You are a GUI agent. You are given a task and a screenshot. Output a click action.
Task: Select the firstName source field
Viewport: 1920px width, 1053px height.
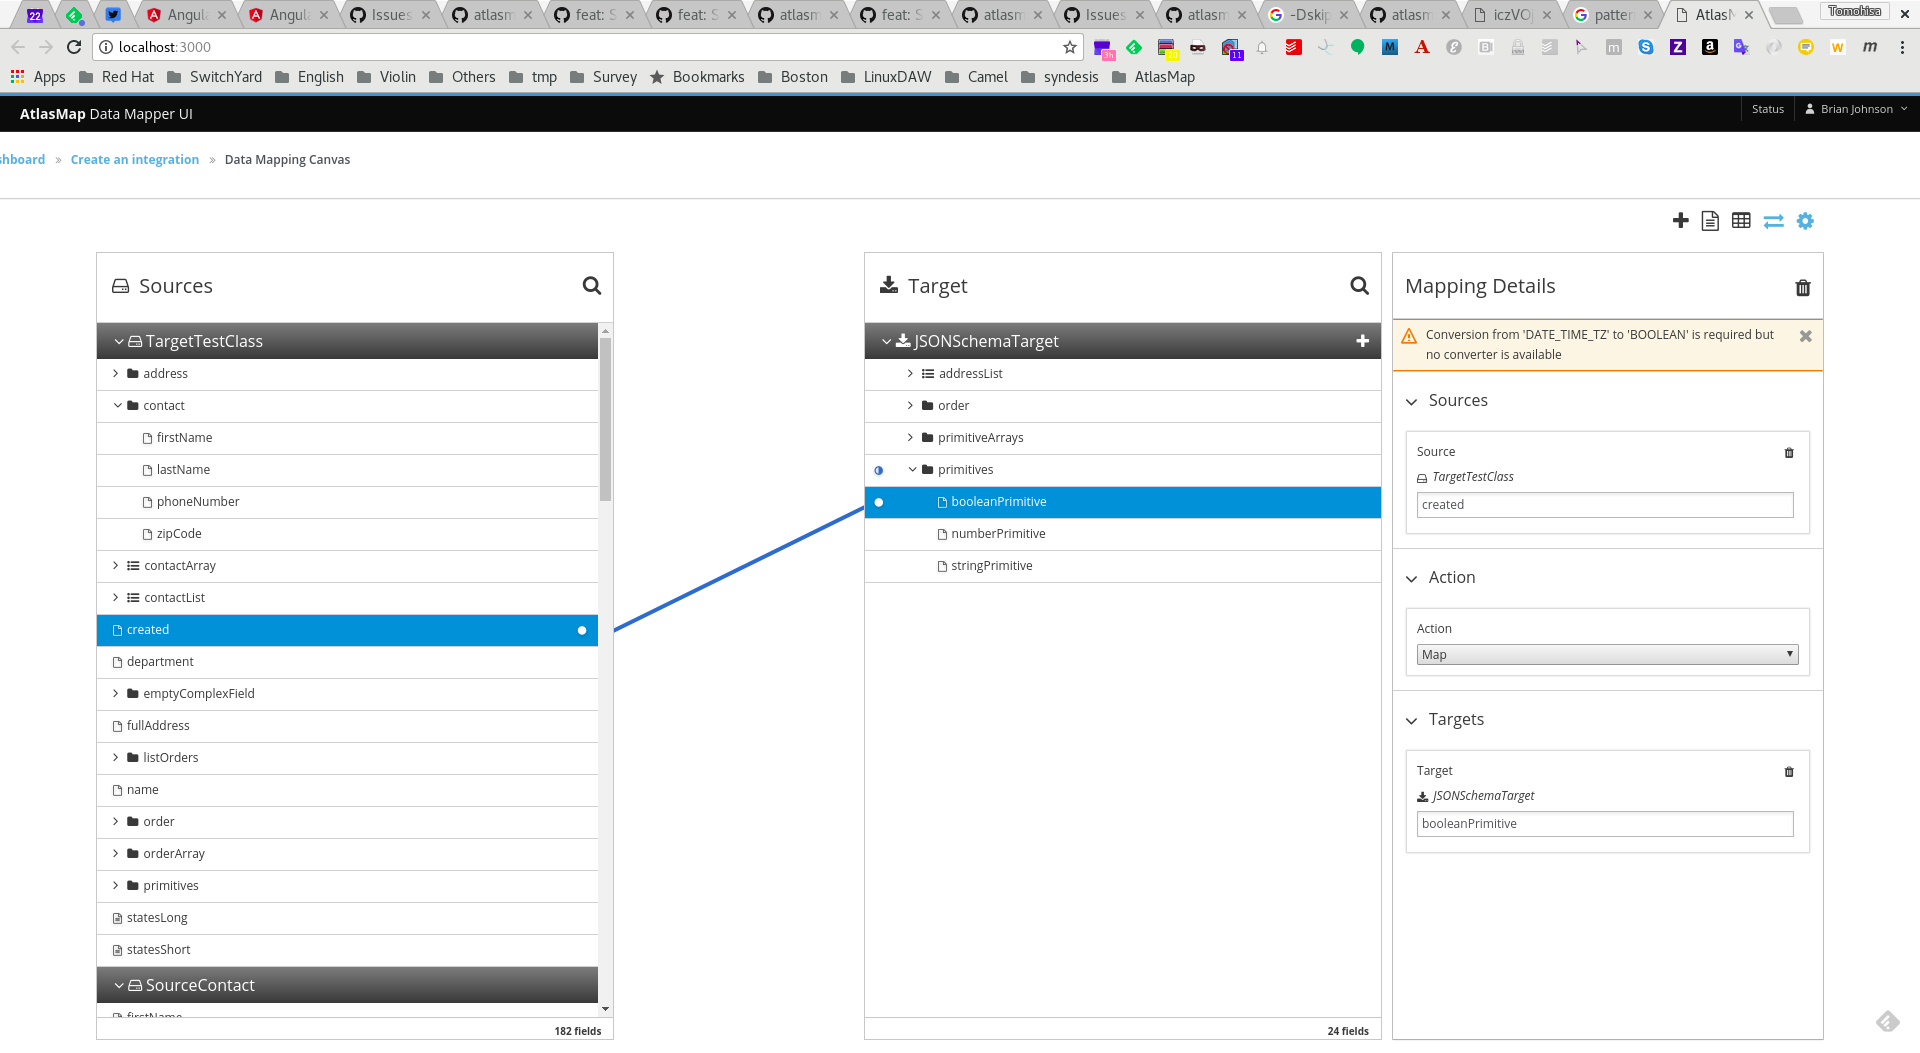347,438
